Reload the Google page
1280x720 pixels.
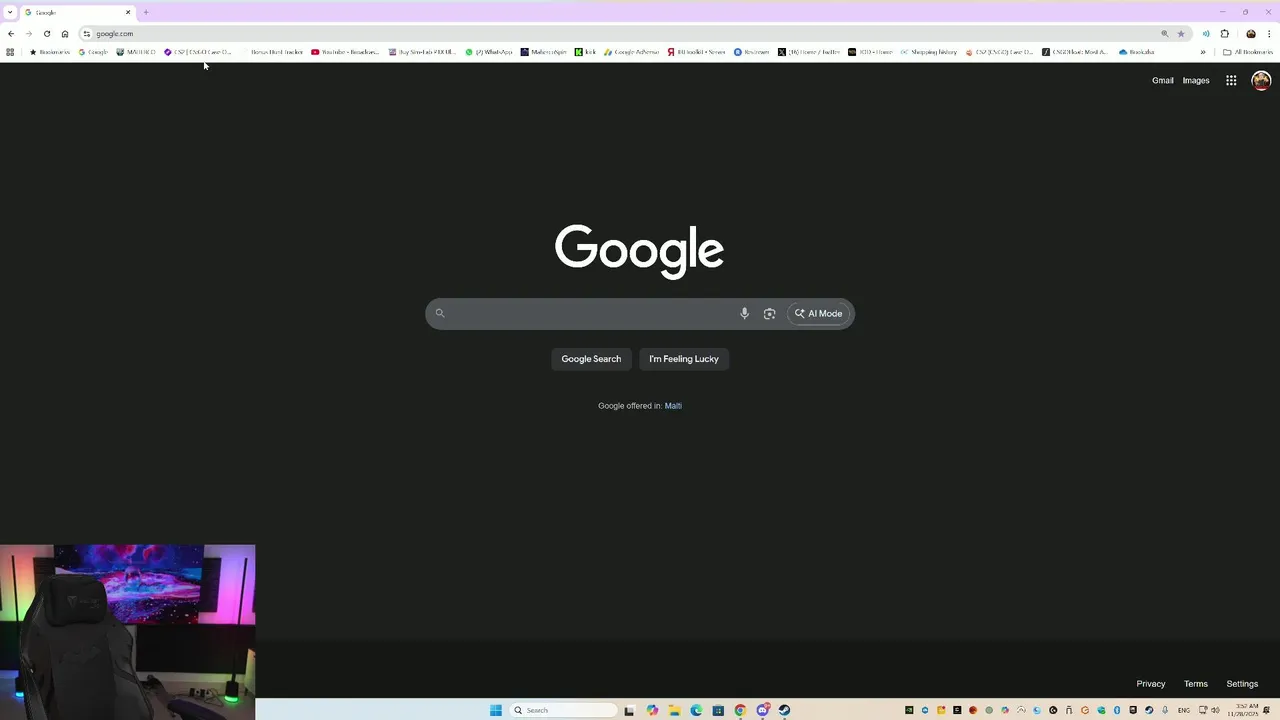tap(47, 33)
